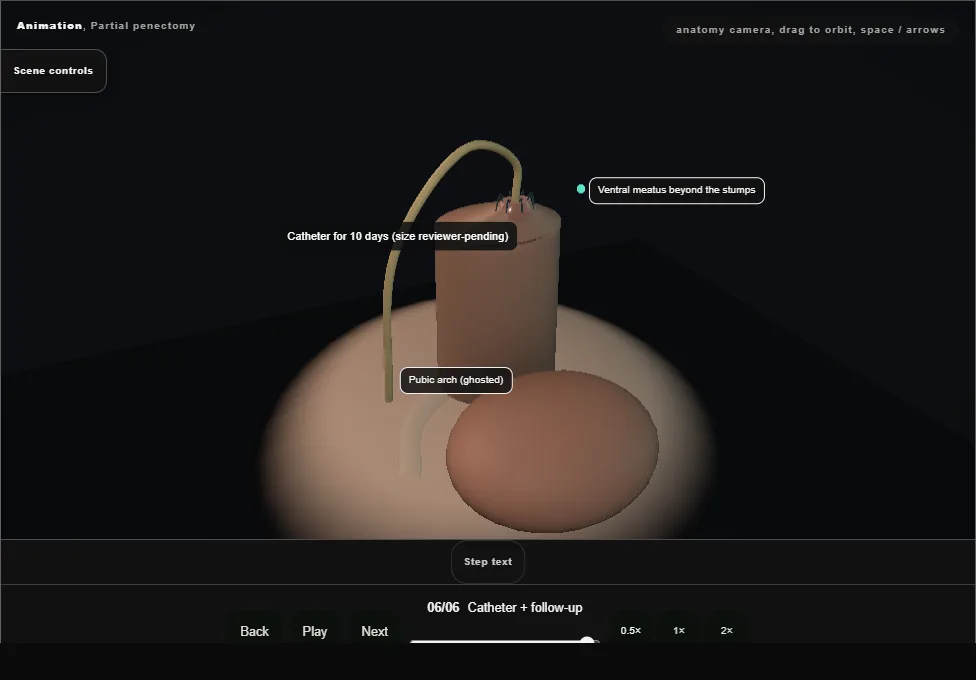The height and width of the screenshot is (680, 976).
Task: Start the animation with Play
Action: [x=314, y=631]
